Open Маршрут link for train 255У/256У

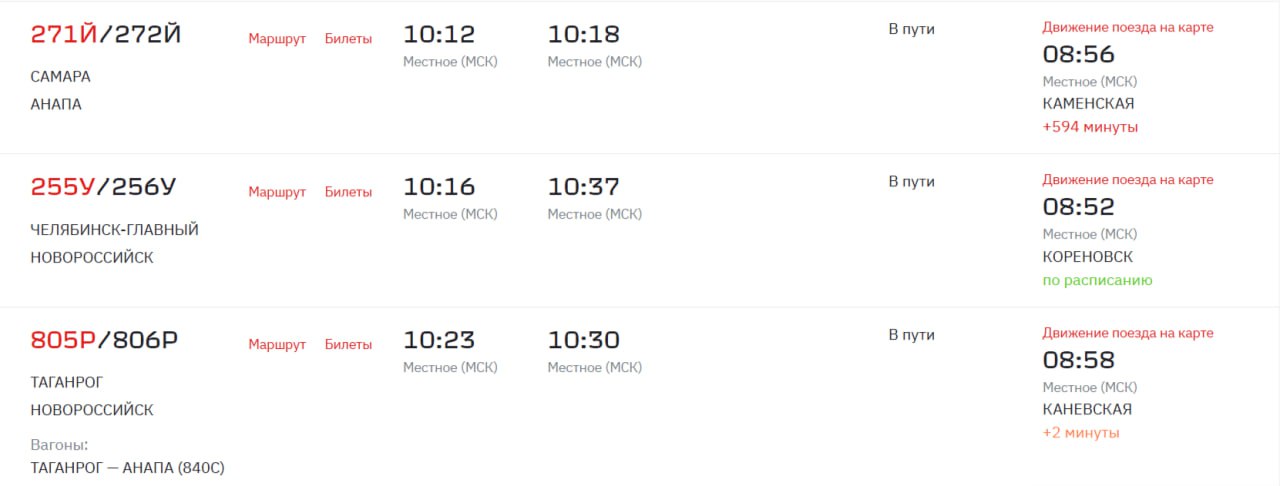pyautogui.click(x=277, y=192)
